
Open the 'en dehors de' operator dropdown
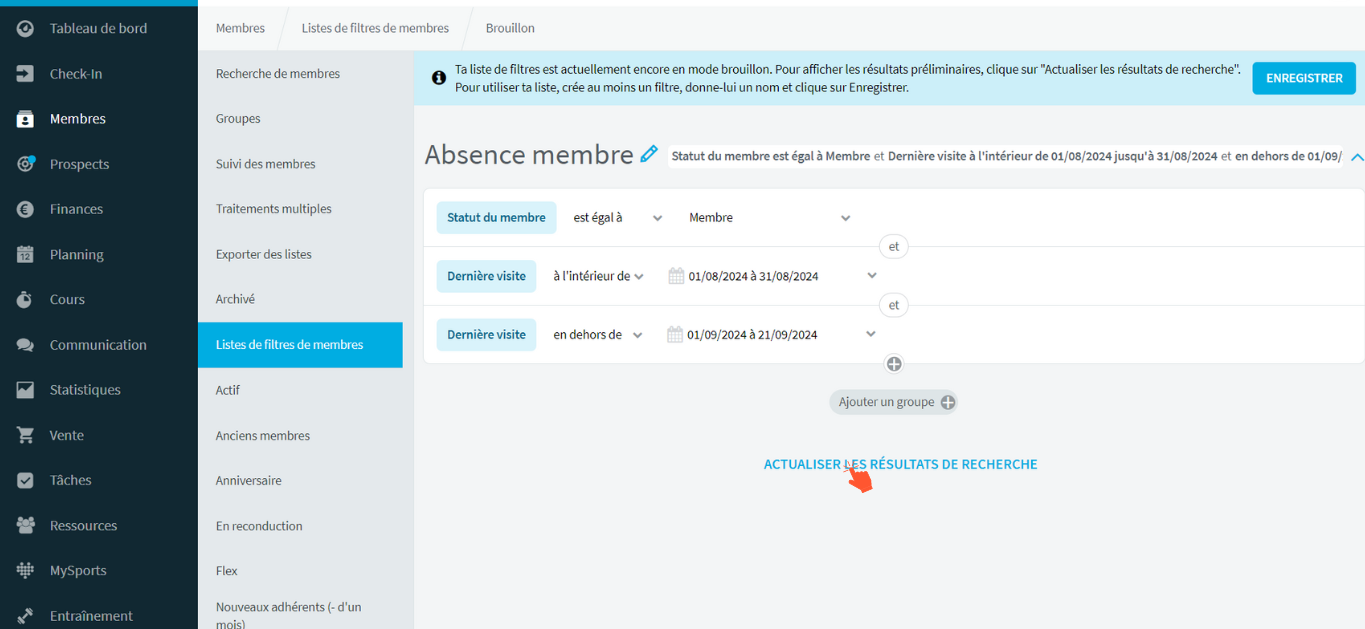point(597,335)
